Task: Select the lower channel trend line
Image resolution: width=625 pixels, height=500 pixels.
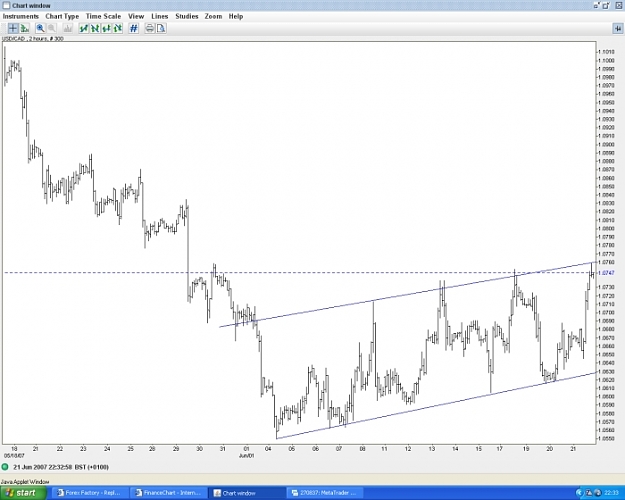Action: pos(436,406)
